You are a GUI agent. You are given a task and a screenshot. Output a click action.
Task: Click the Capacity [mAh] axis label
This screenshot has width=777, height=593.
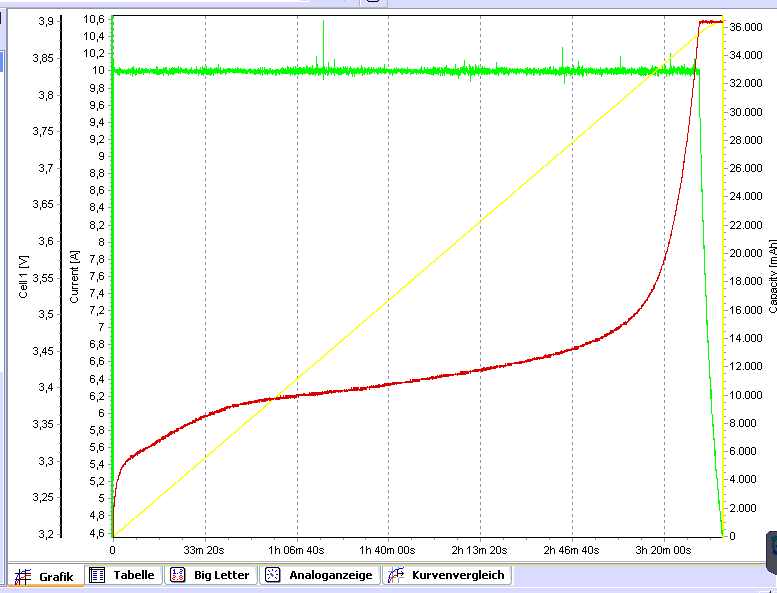(771, 276)
